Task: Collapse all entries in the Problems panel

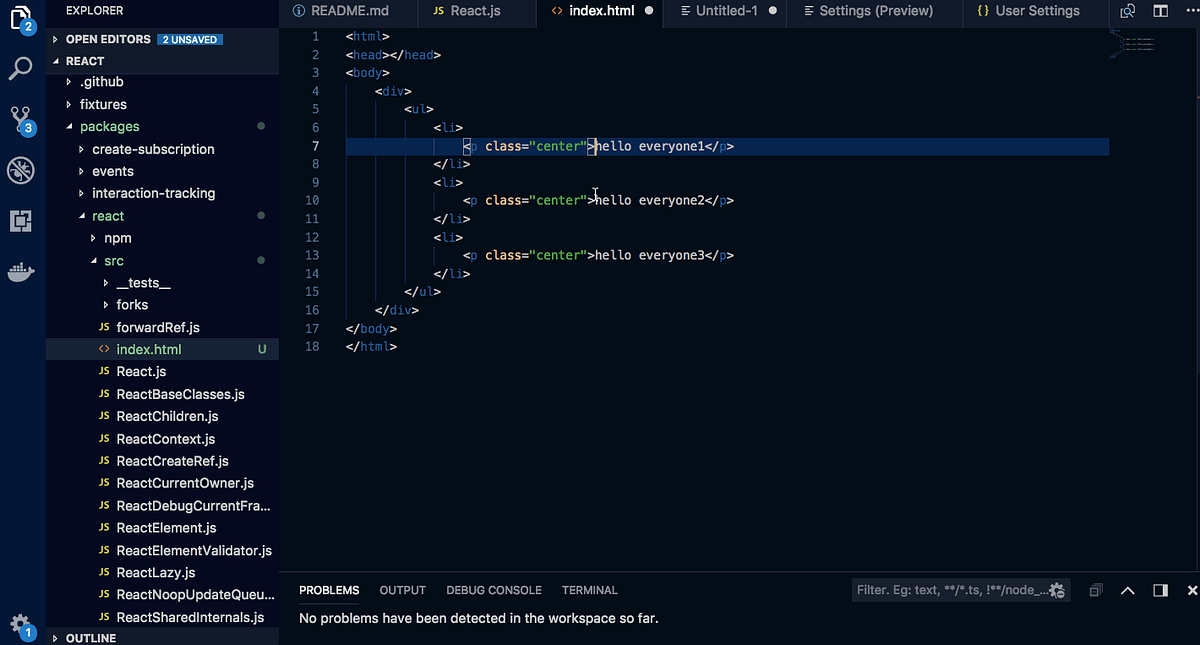Action: tap(1095, 590)
